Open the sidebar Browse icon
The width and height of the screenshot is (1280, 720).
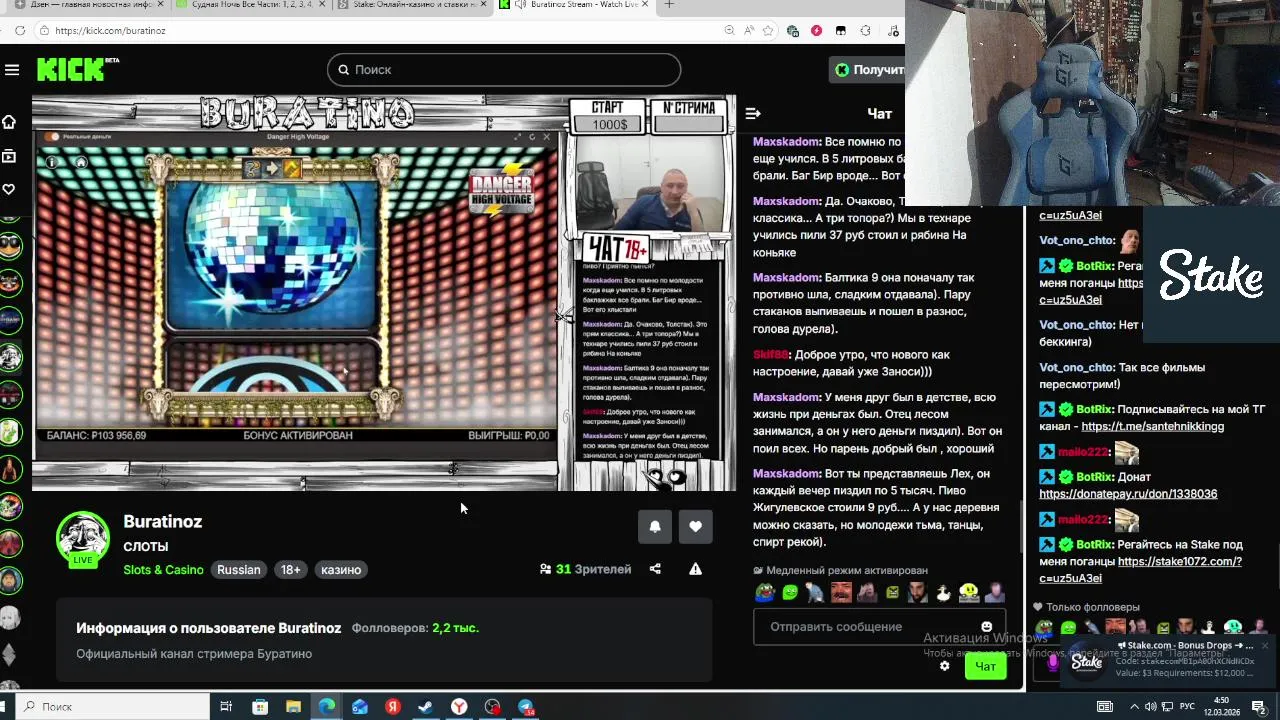pyautogui.click(x=9, y=156)
